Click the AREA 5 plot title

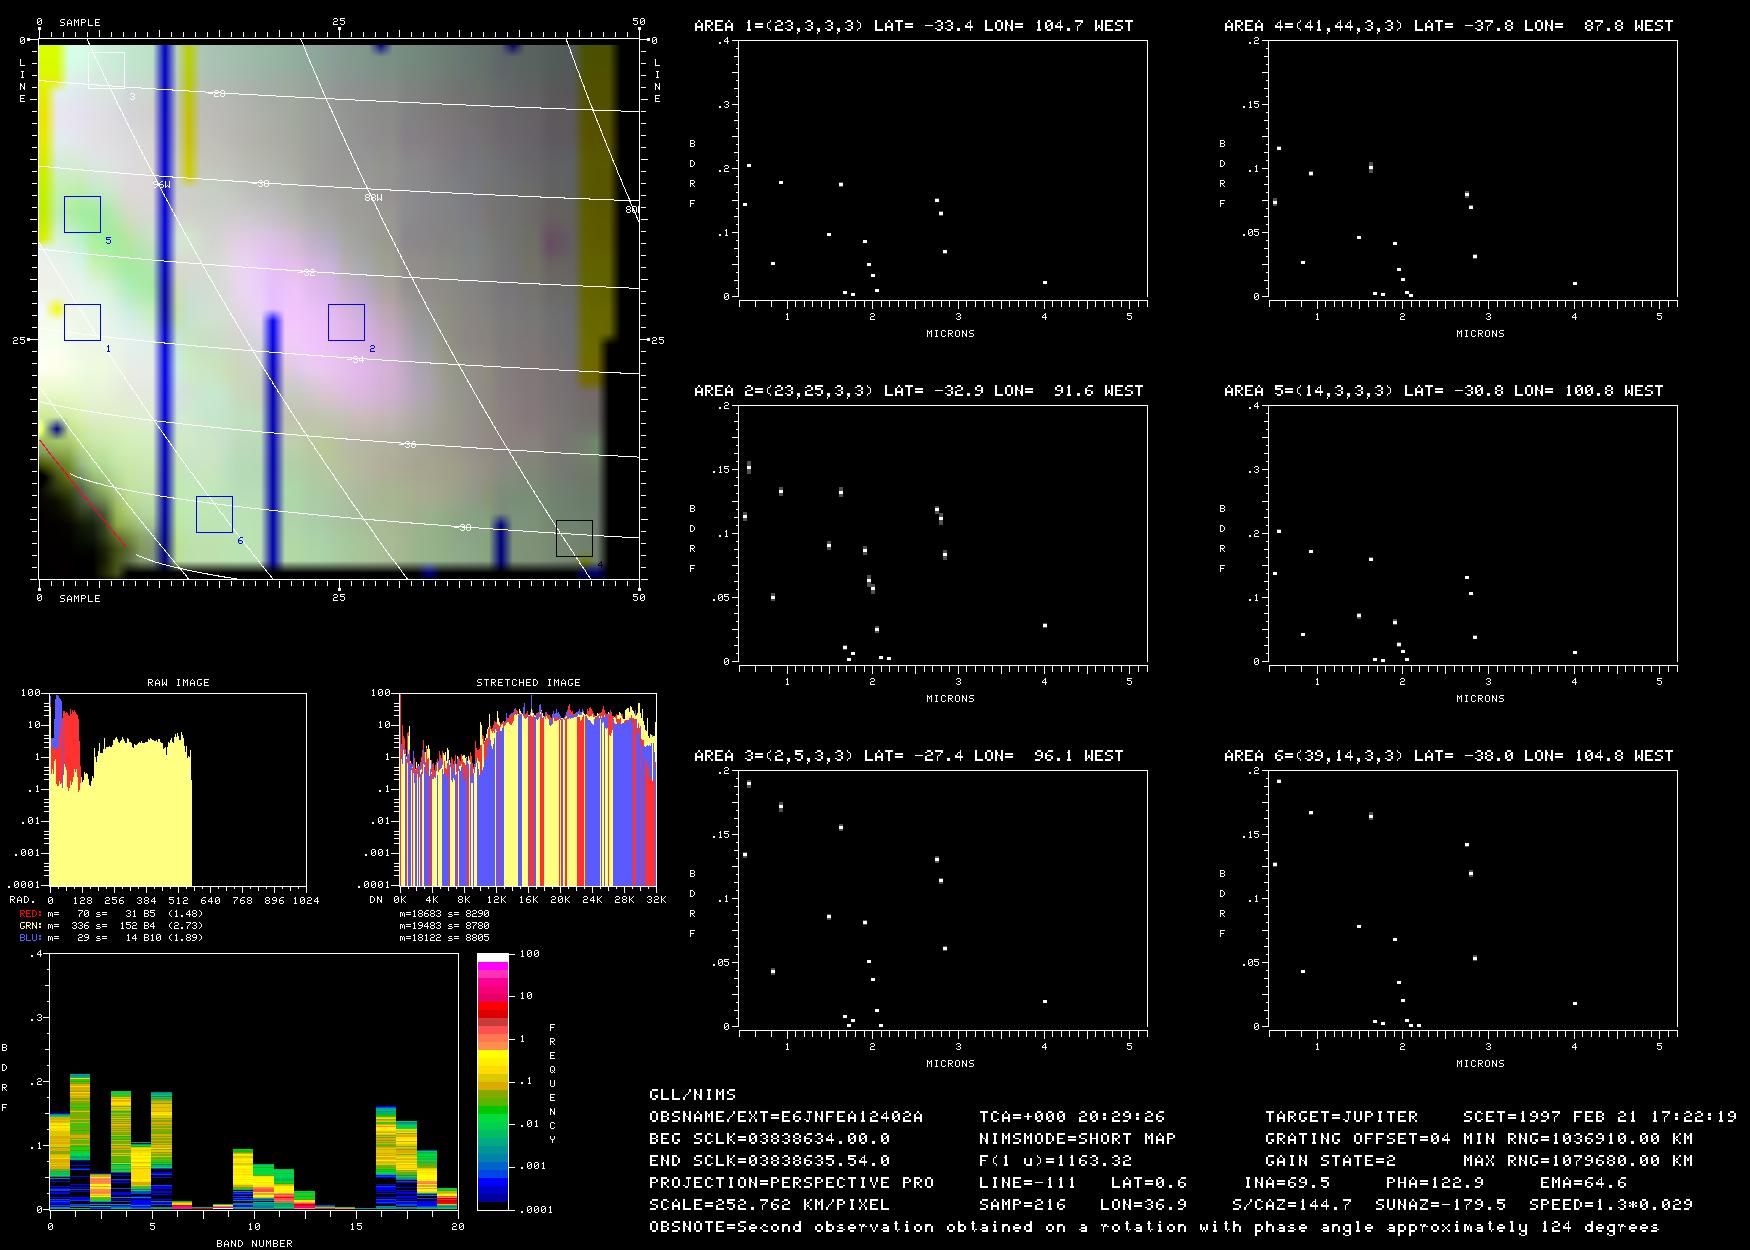[x=1443, y=391]
